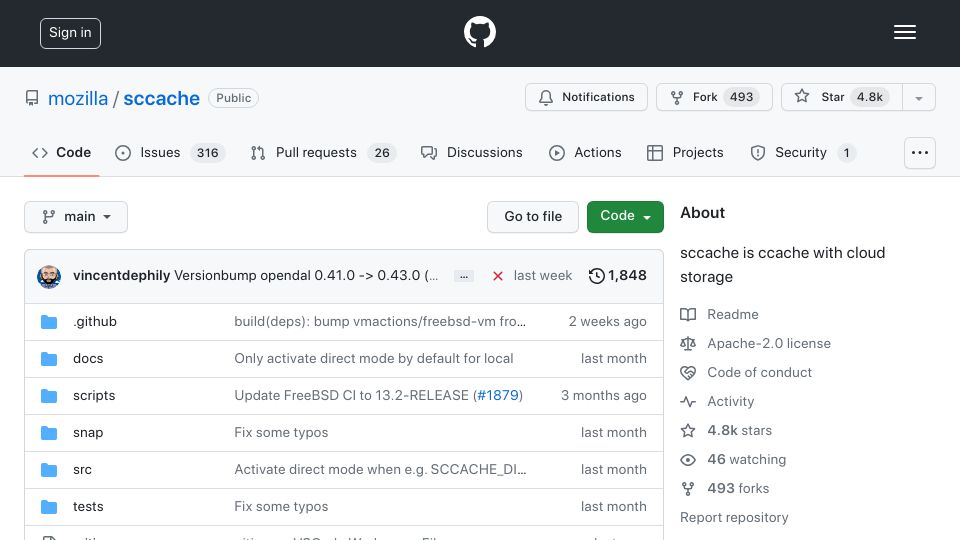Open 'Activate direct mode when' commit message

[380, 470]
